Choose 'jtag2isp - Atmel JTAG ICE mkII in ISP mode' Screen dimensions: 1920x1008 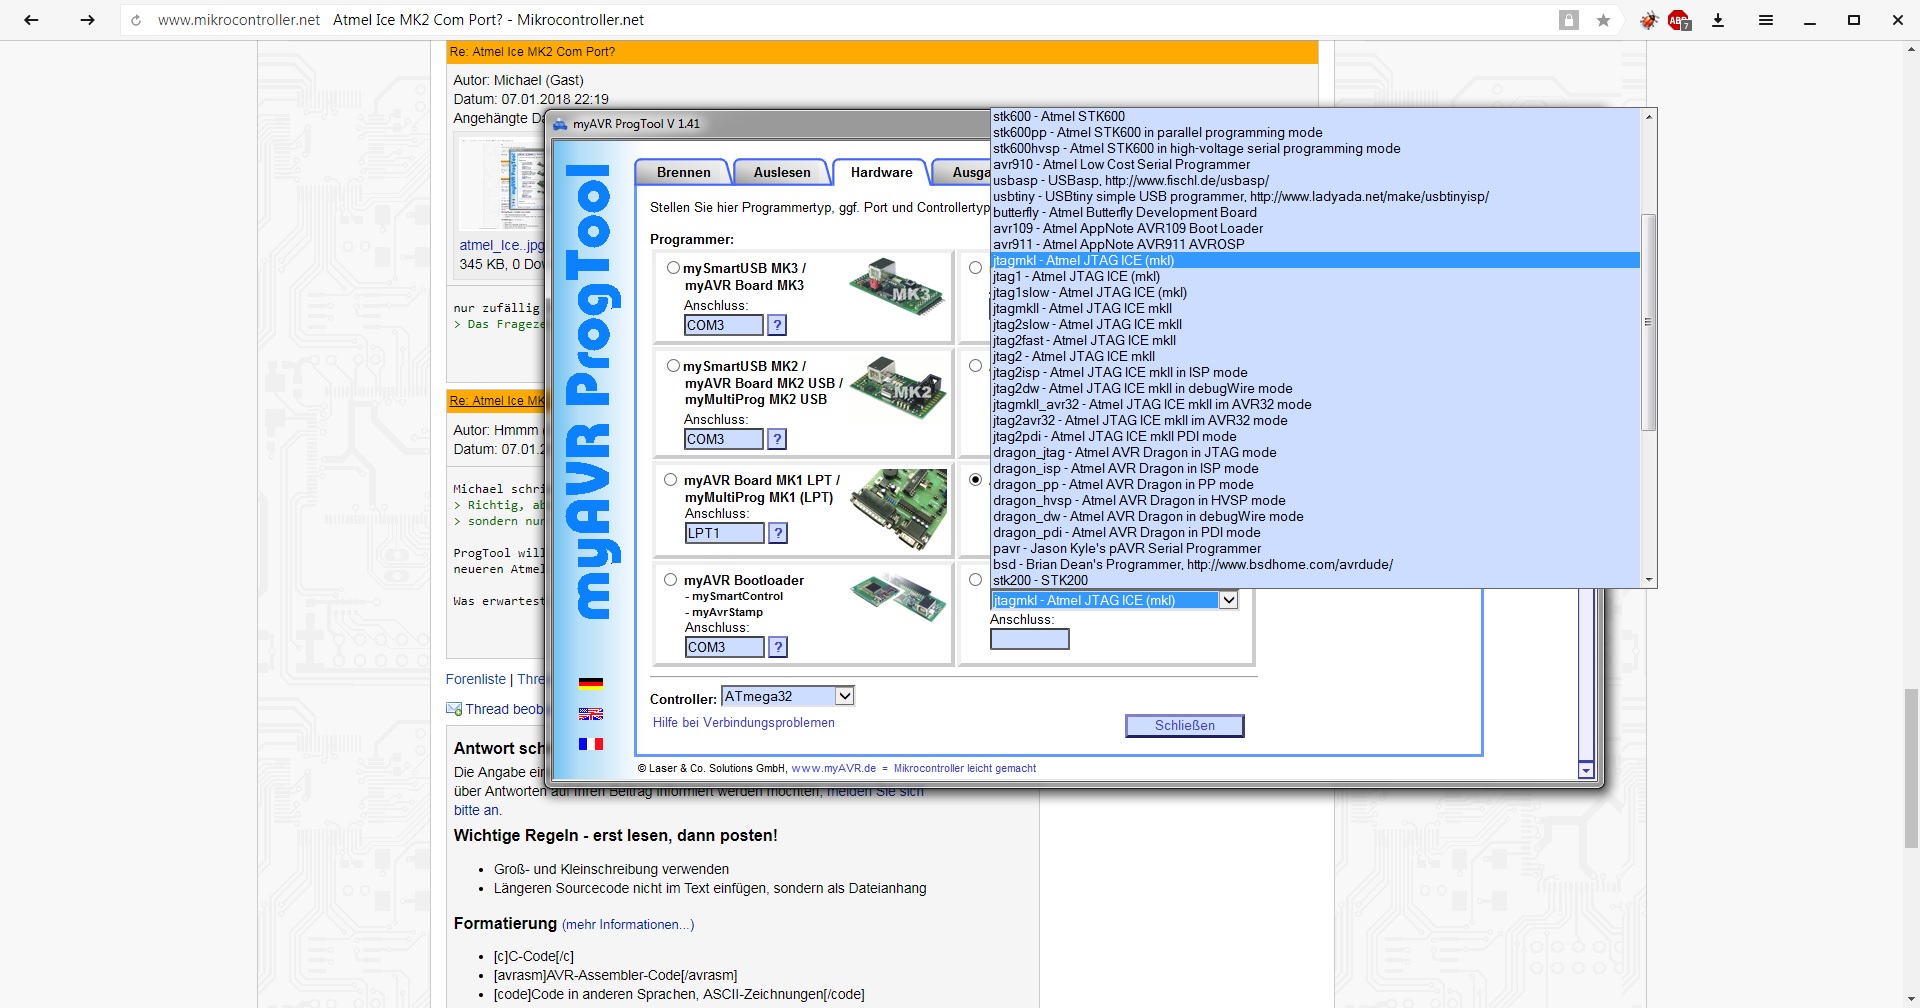(x=1315, y=373)
